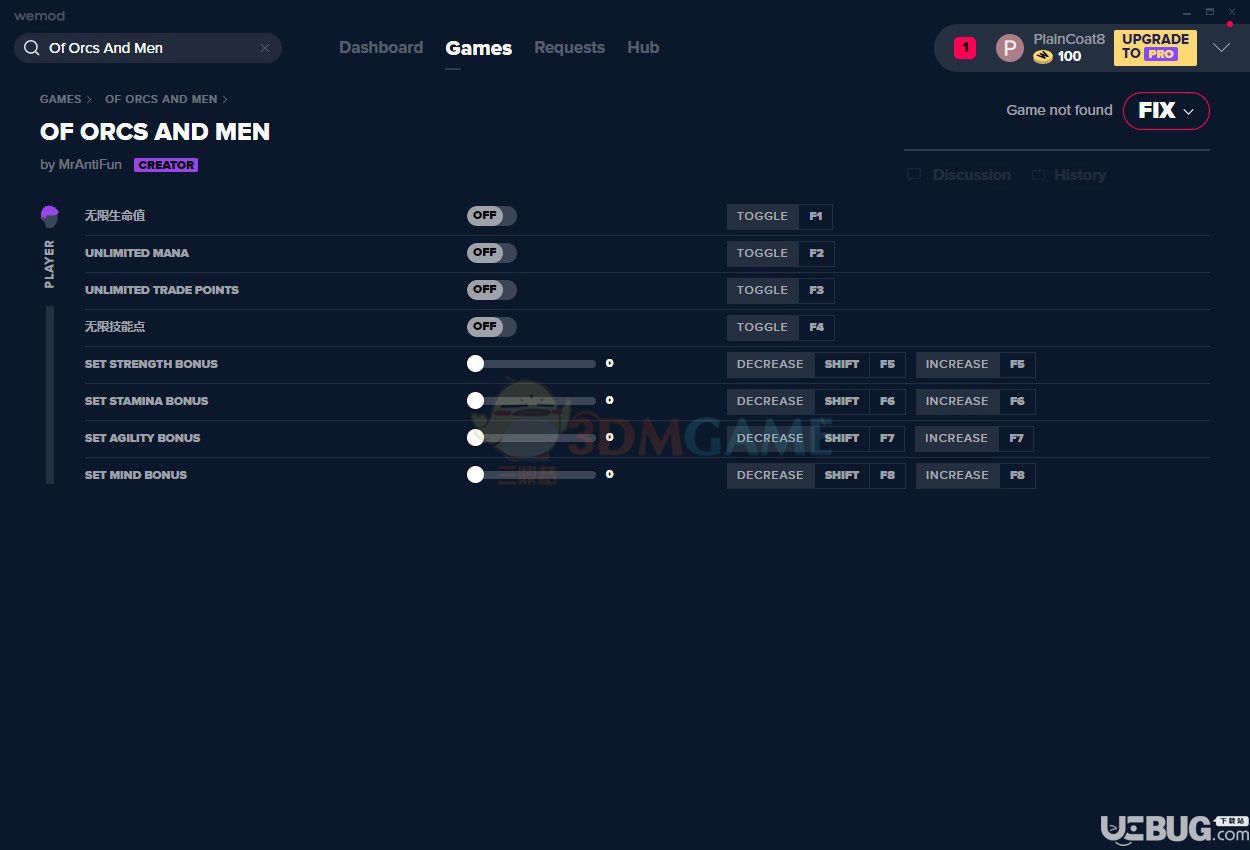The height and width of the screenshot is (850, 1250).
Task: Open the Discussion tab
Action: point(959,174)
